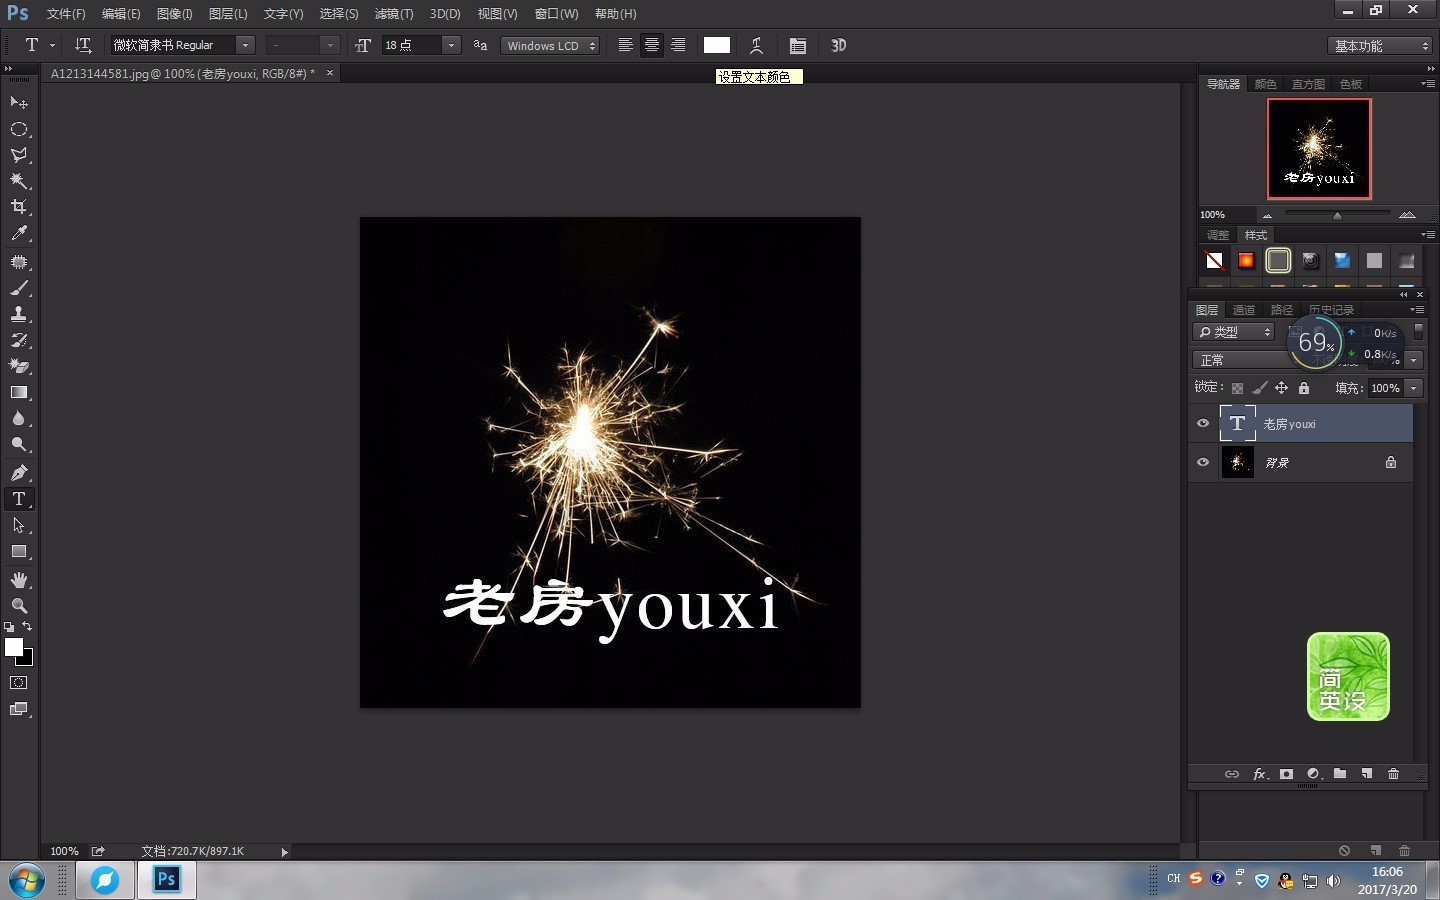Select the Zoom tool in toolbar
1440x900 pixels.
[19, 606]
